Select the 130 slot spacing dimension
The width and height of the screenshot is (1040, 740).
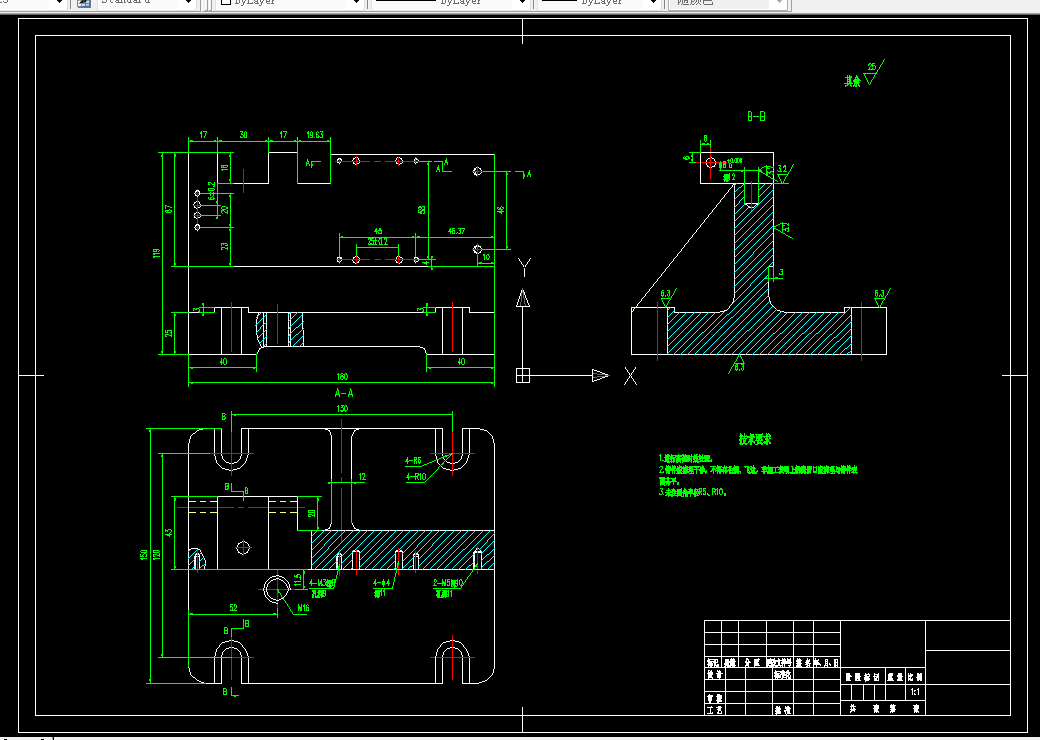click(342, 408)
